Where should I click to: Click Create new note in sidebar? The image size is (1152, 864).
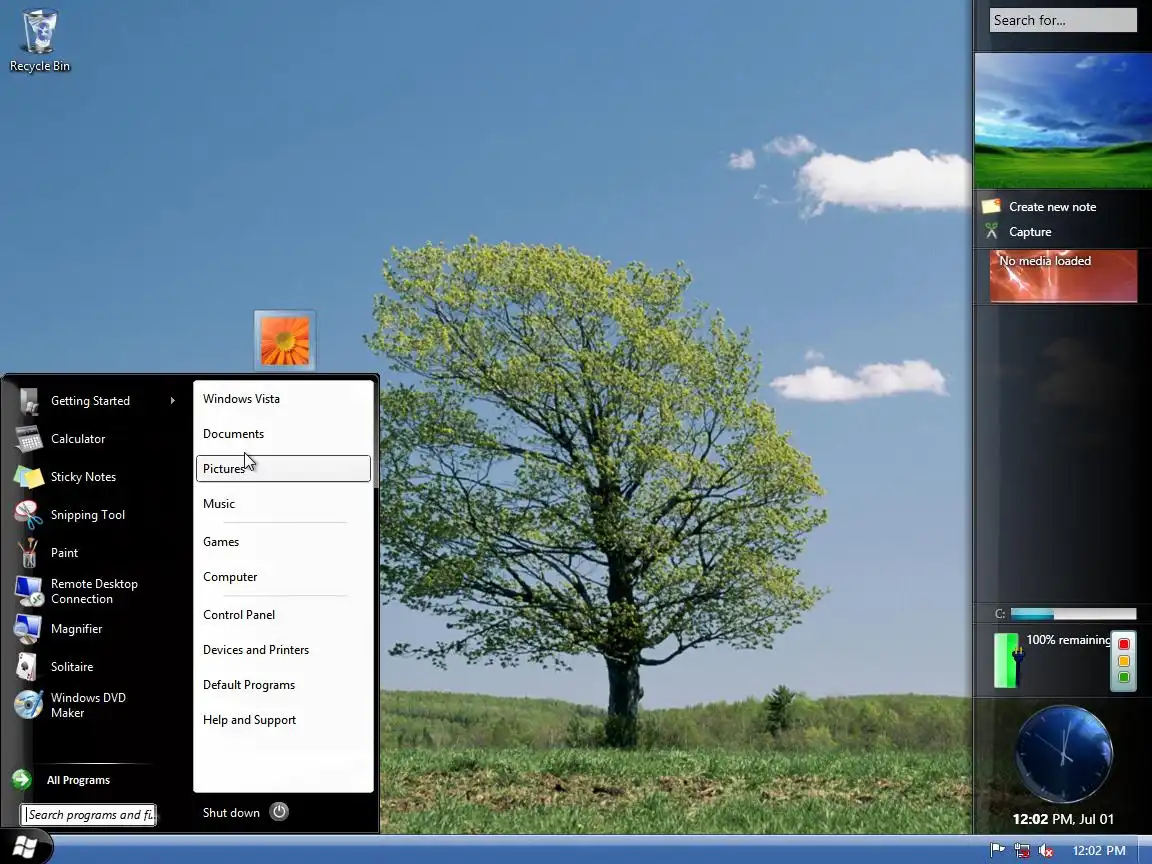point(1052,207)
